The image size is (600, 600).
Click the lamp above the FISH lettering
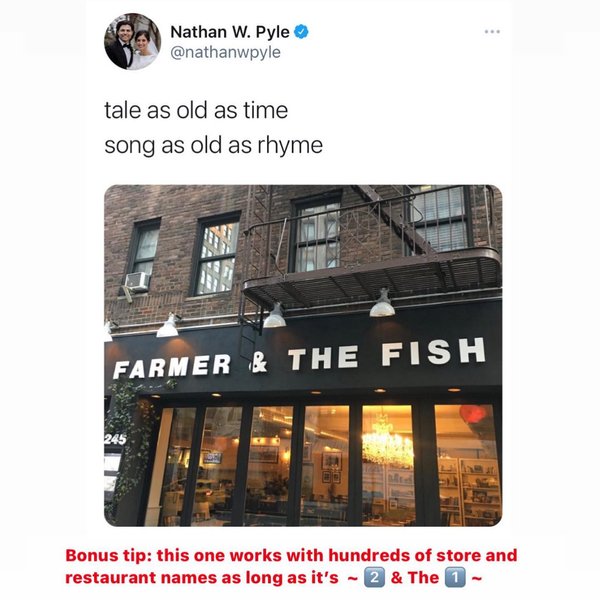(x=382, y=304)
